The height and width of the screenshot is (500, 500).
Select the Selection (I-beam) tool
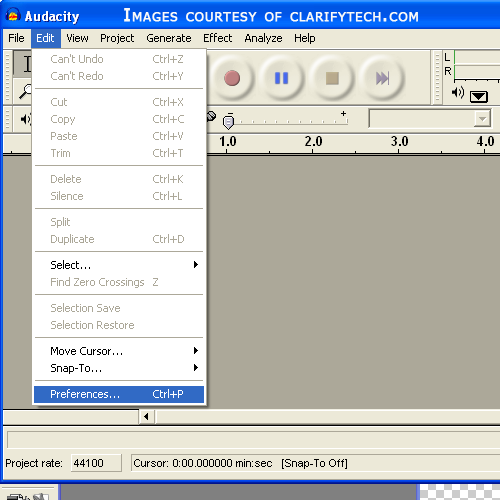23,63
